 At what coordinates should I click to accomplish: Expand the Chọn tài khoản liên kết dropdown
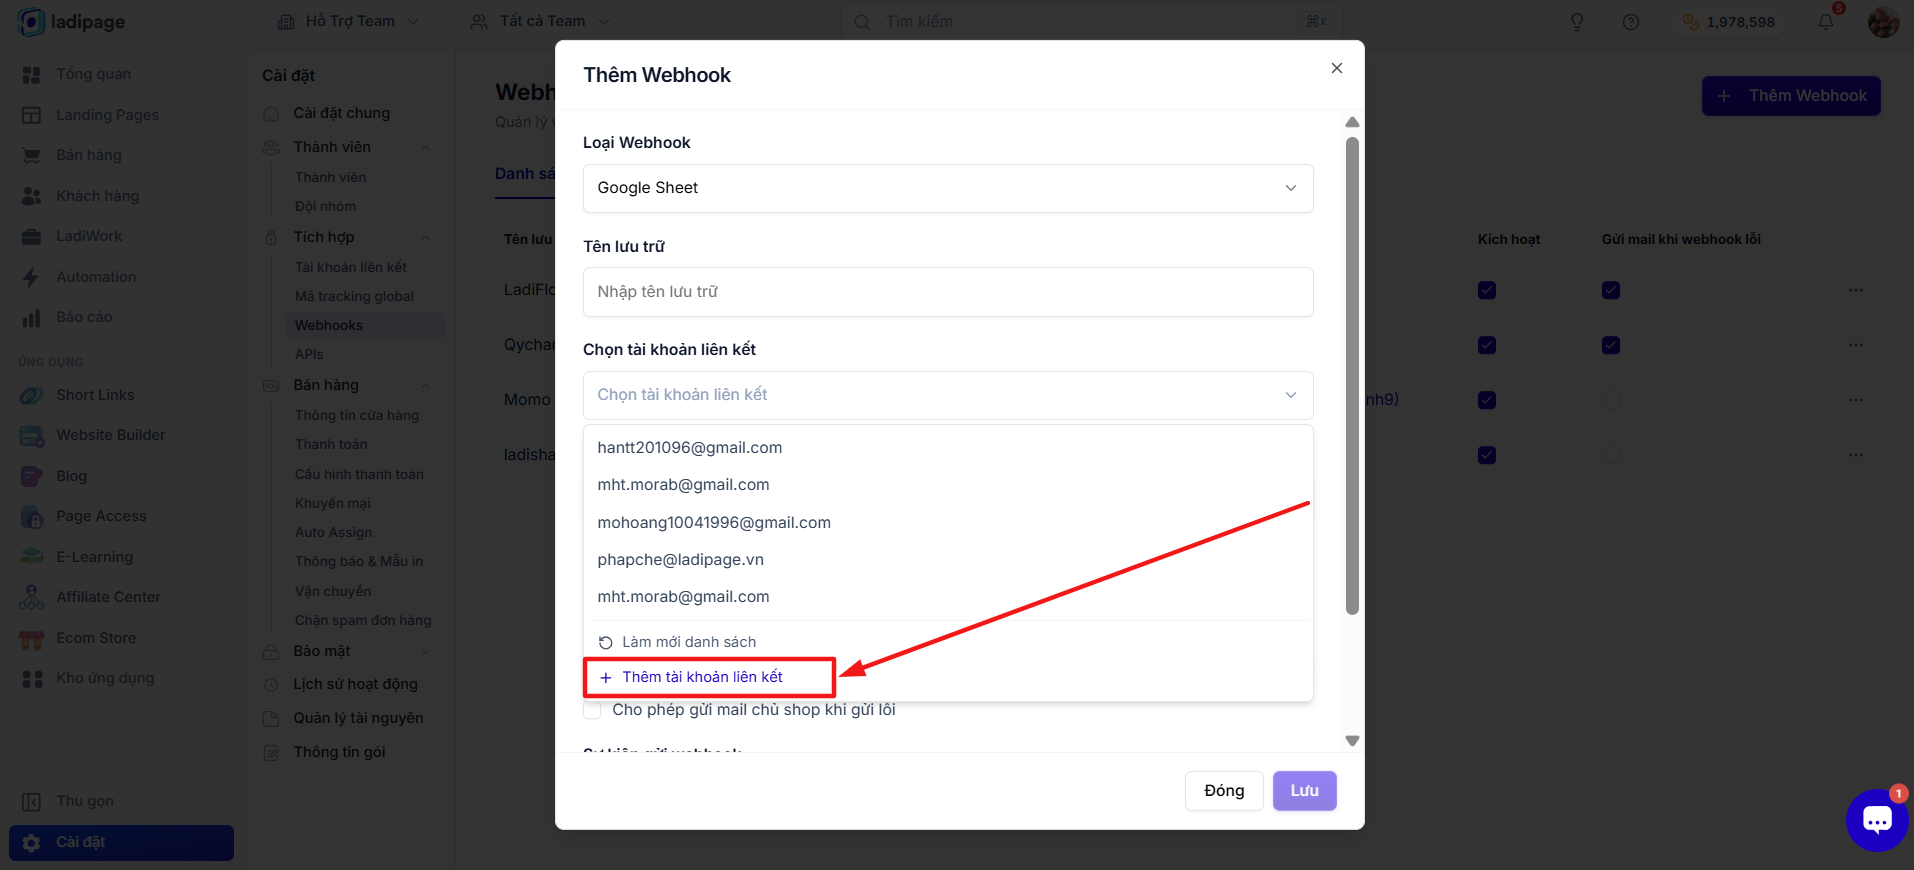pyautogui.click(x=948, y=395)
